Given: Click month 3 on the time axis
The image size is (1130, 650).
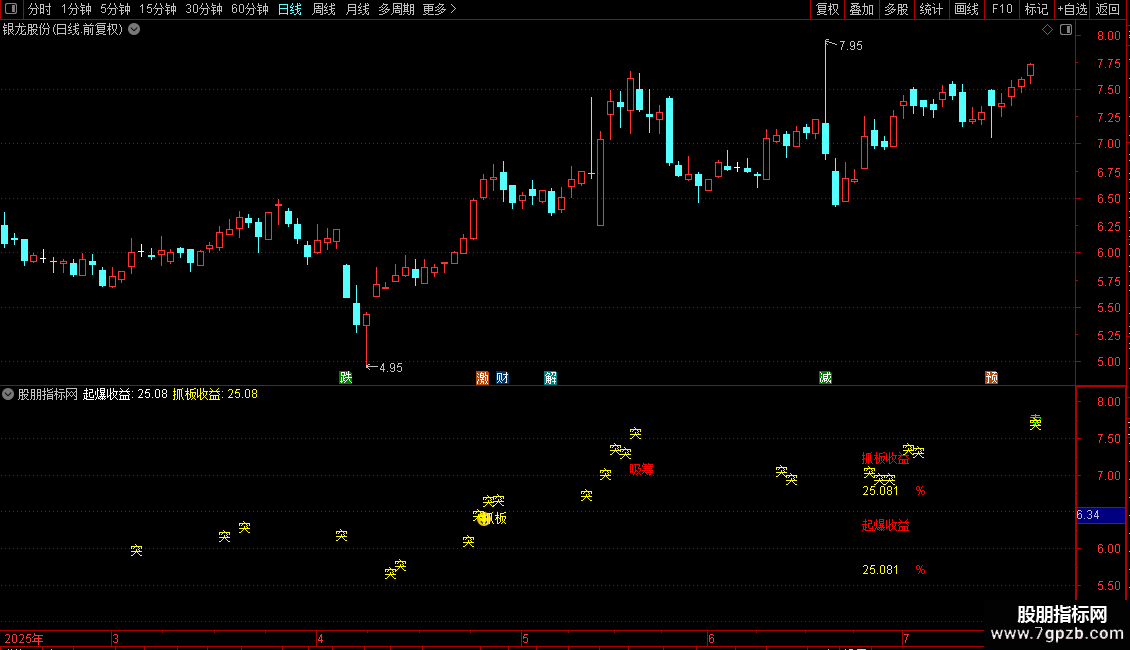Looking at the screenshot, I should click(x=115, y=638).
